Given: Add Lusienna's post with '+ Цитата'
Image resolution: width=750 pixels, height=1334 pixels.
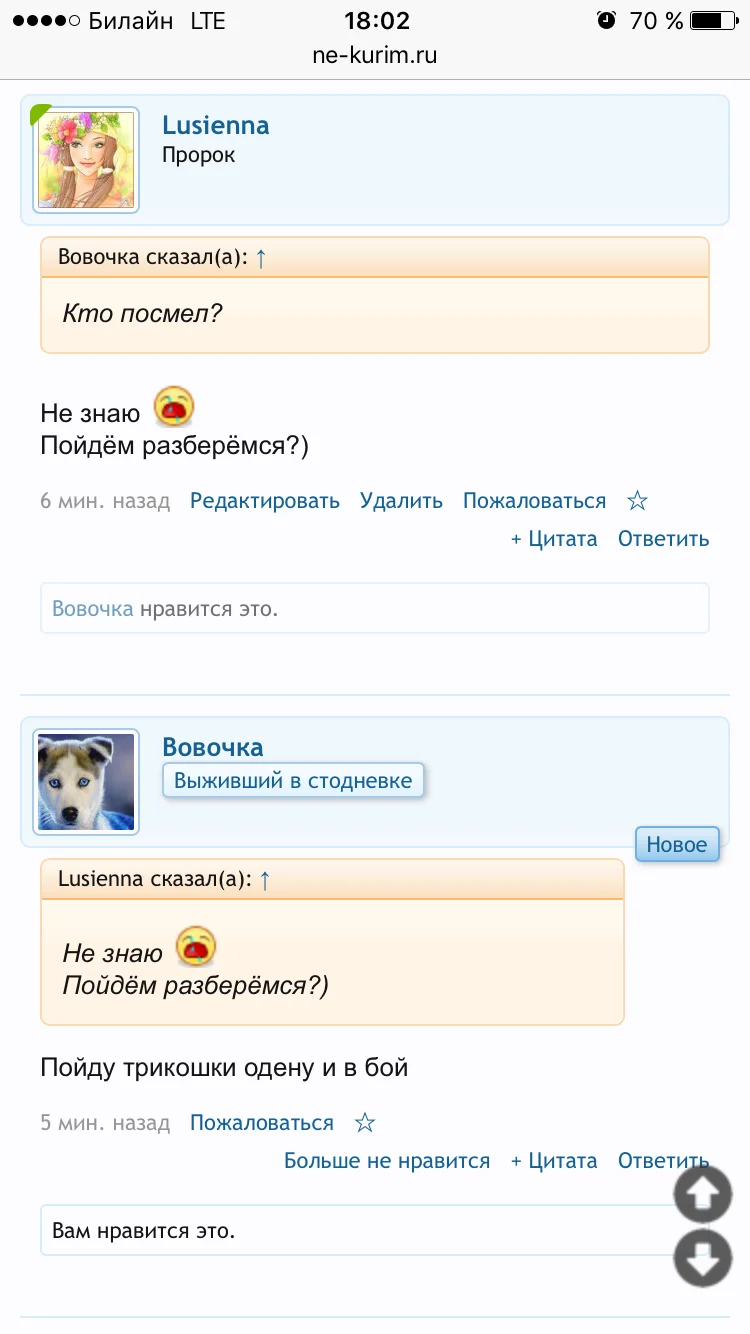Looking at the screenshot, I should (x=553, y=539).
